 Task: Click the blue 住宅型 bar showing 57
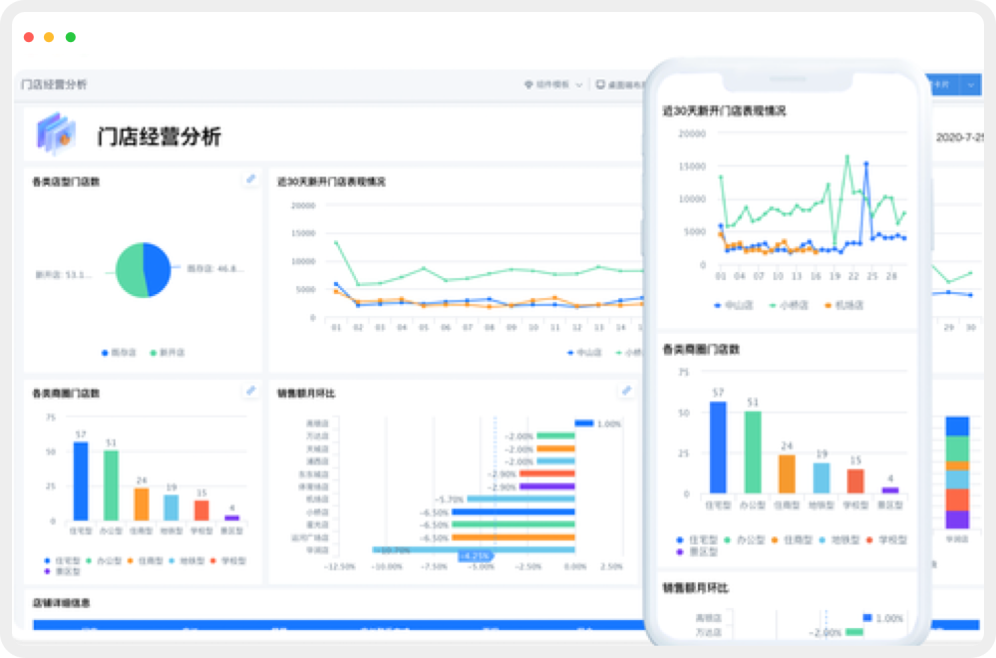click(x=81, y=481)
